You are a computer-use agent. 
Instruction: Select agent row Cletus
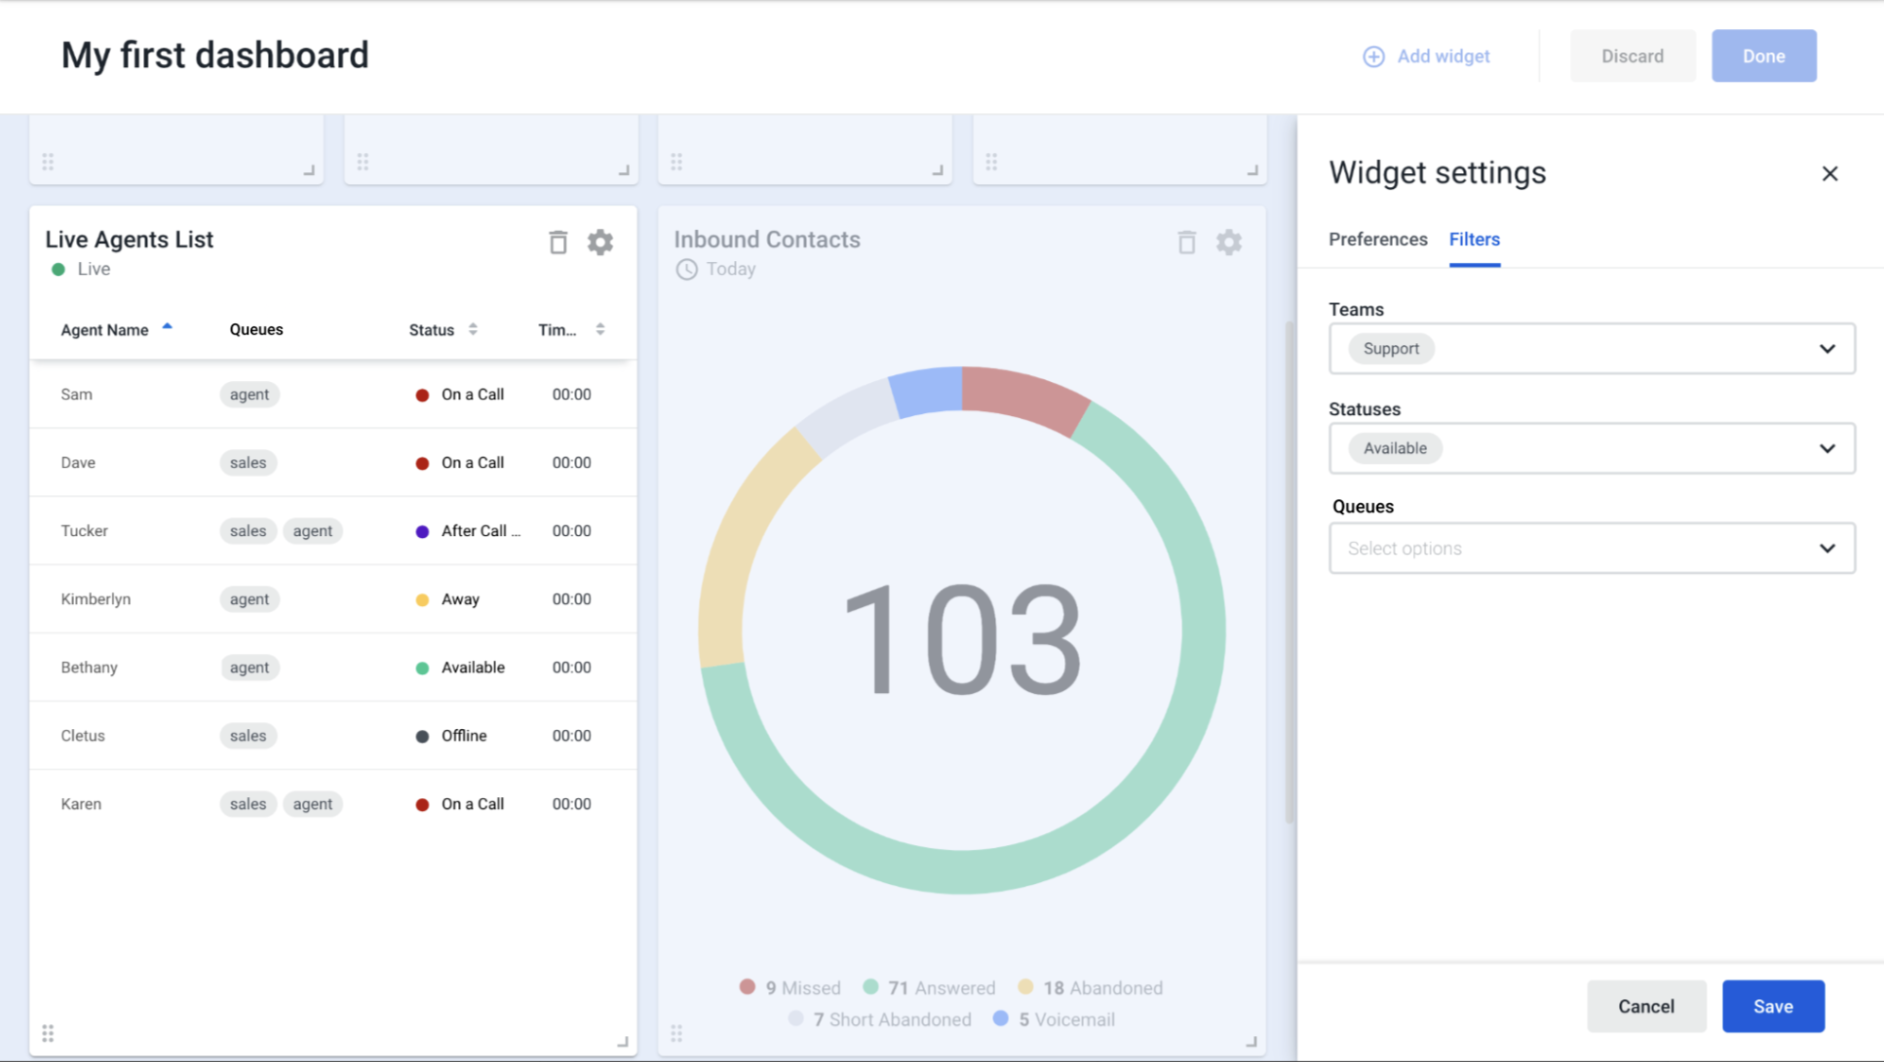coord(333,736)
